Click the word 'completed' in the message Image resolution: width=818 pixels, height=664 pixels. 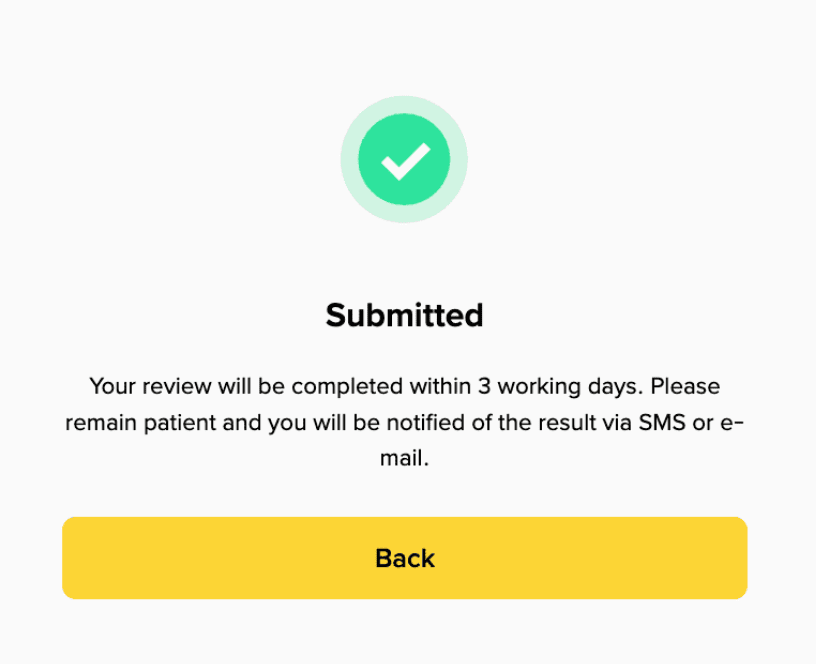click(x=347, y=387)
